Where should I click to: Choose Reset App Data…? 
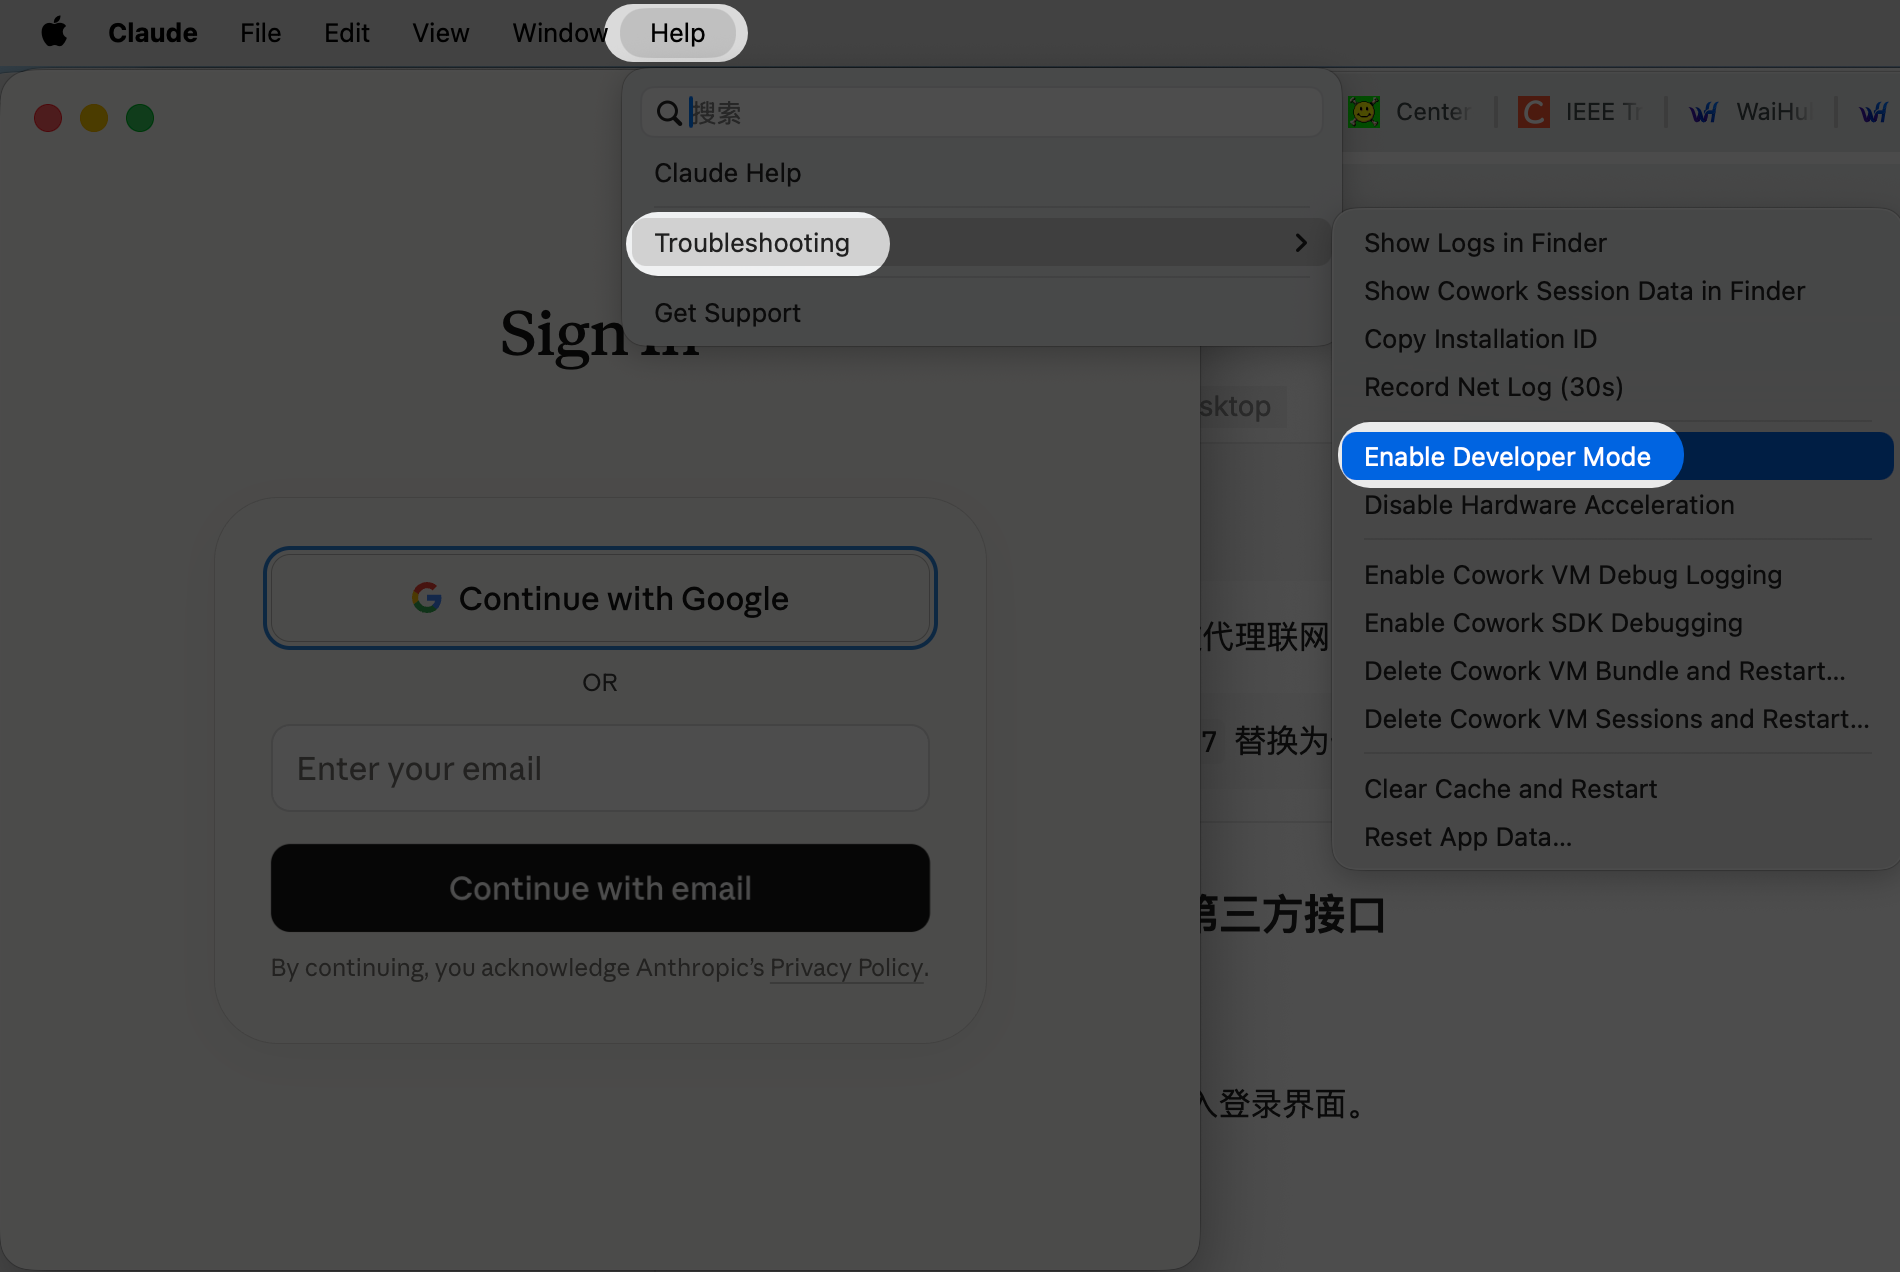(x=1615, y=837)
